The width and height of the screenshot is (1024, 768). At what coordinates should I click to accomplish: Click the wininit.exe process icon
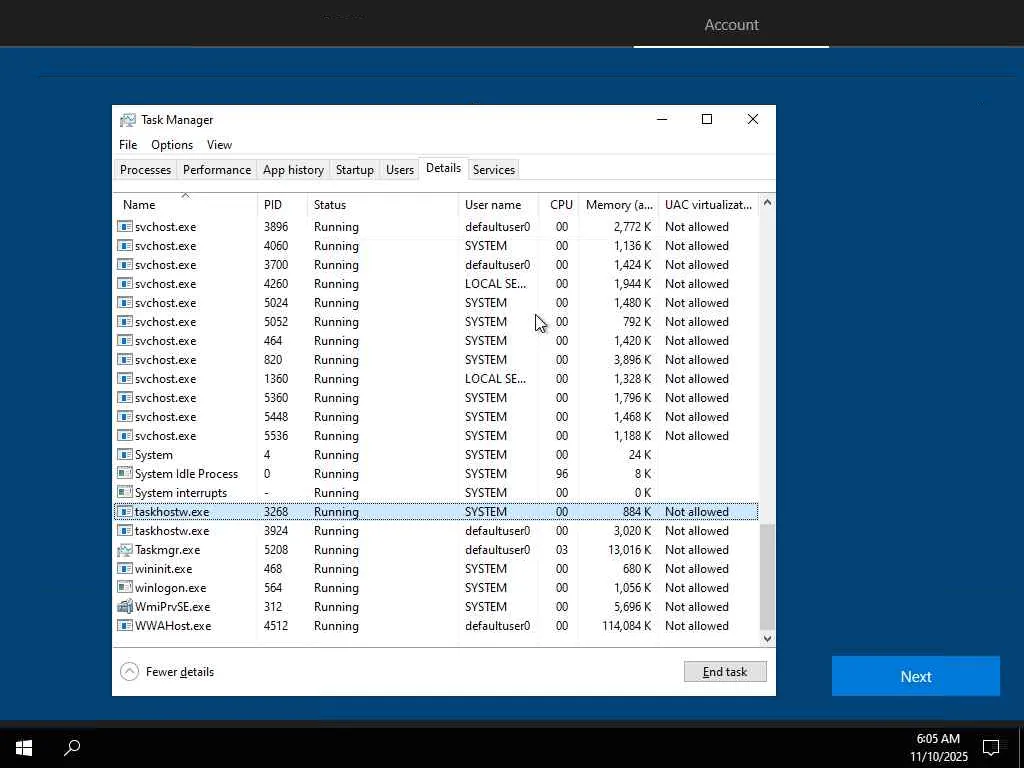click(125, 569)
